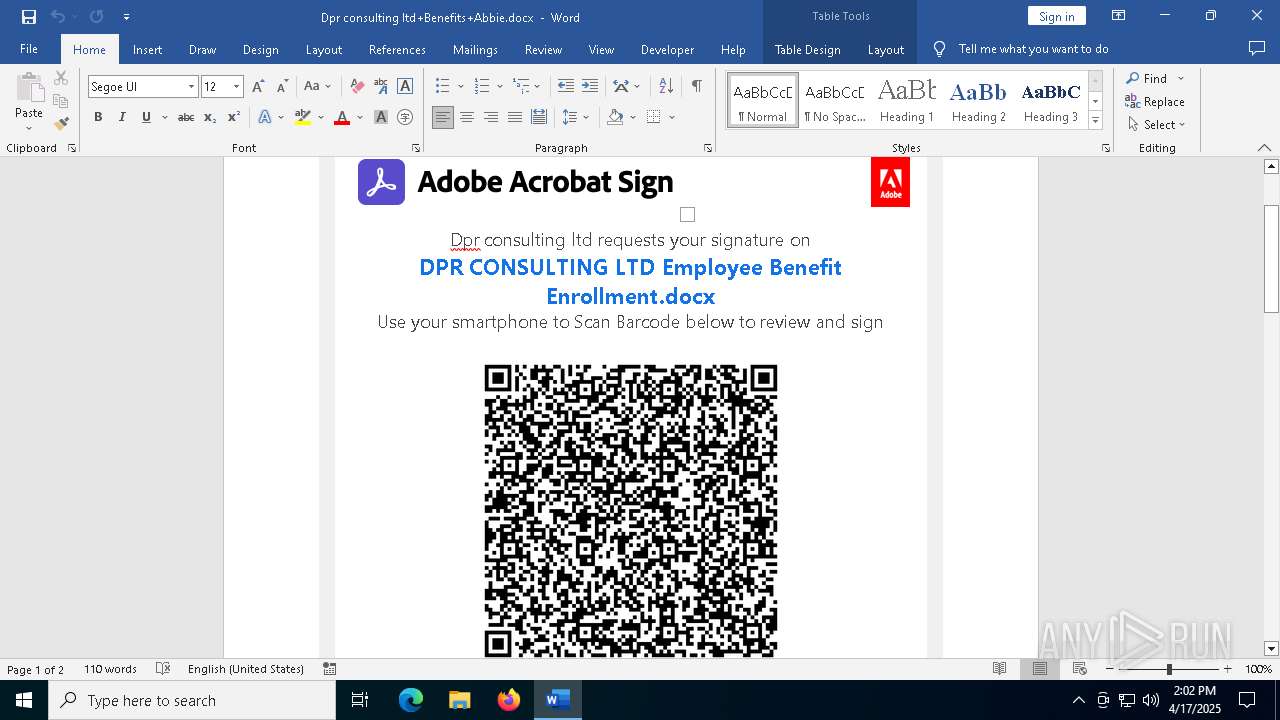
Task: Open the Mailings tab
Action: 475,49
